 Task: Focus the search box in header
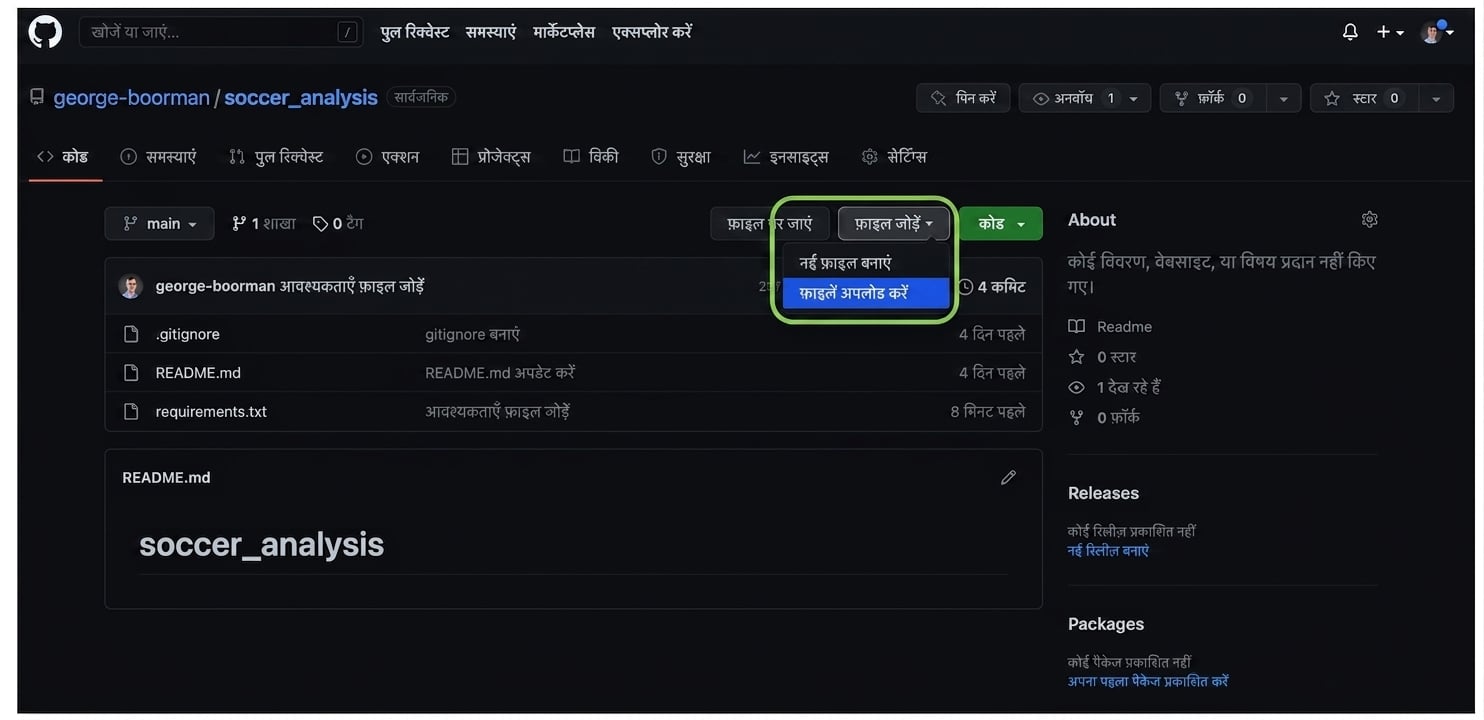click(220, 32)
